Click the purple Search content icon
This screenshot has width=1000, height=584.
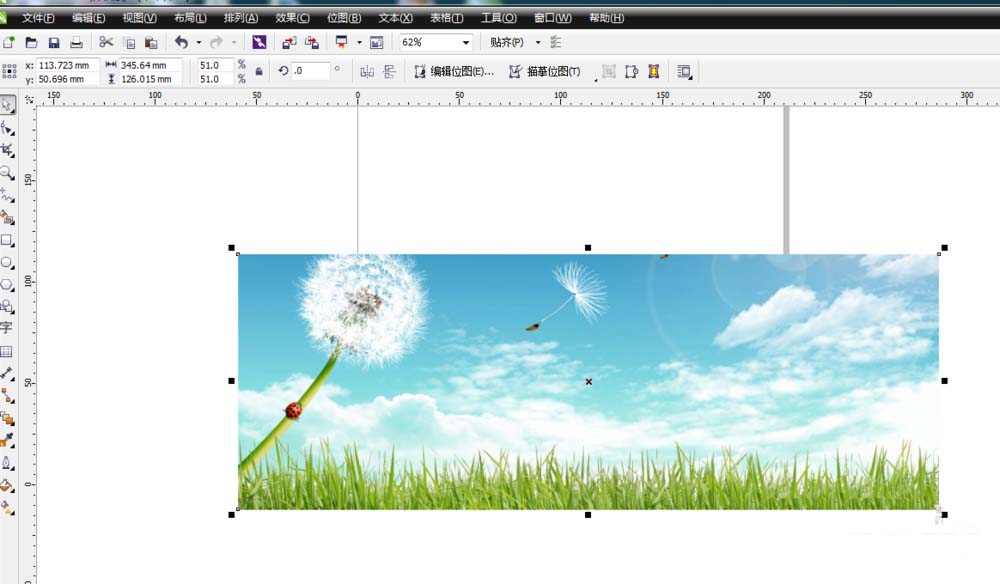tap(259, 43)
